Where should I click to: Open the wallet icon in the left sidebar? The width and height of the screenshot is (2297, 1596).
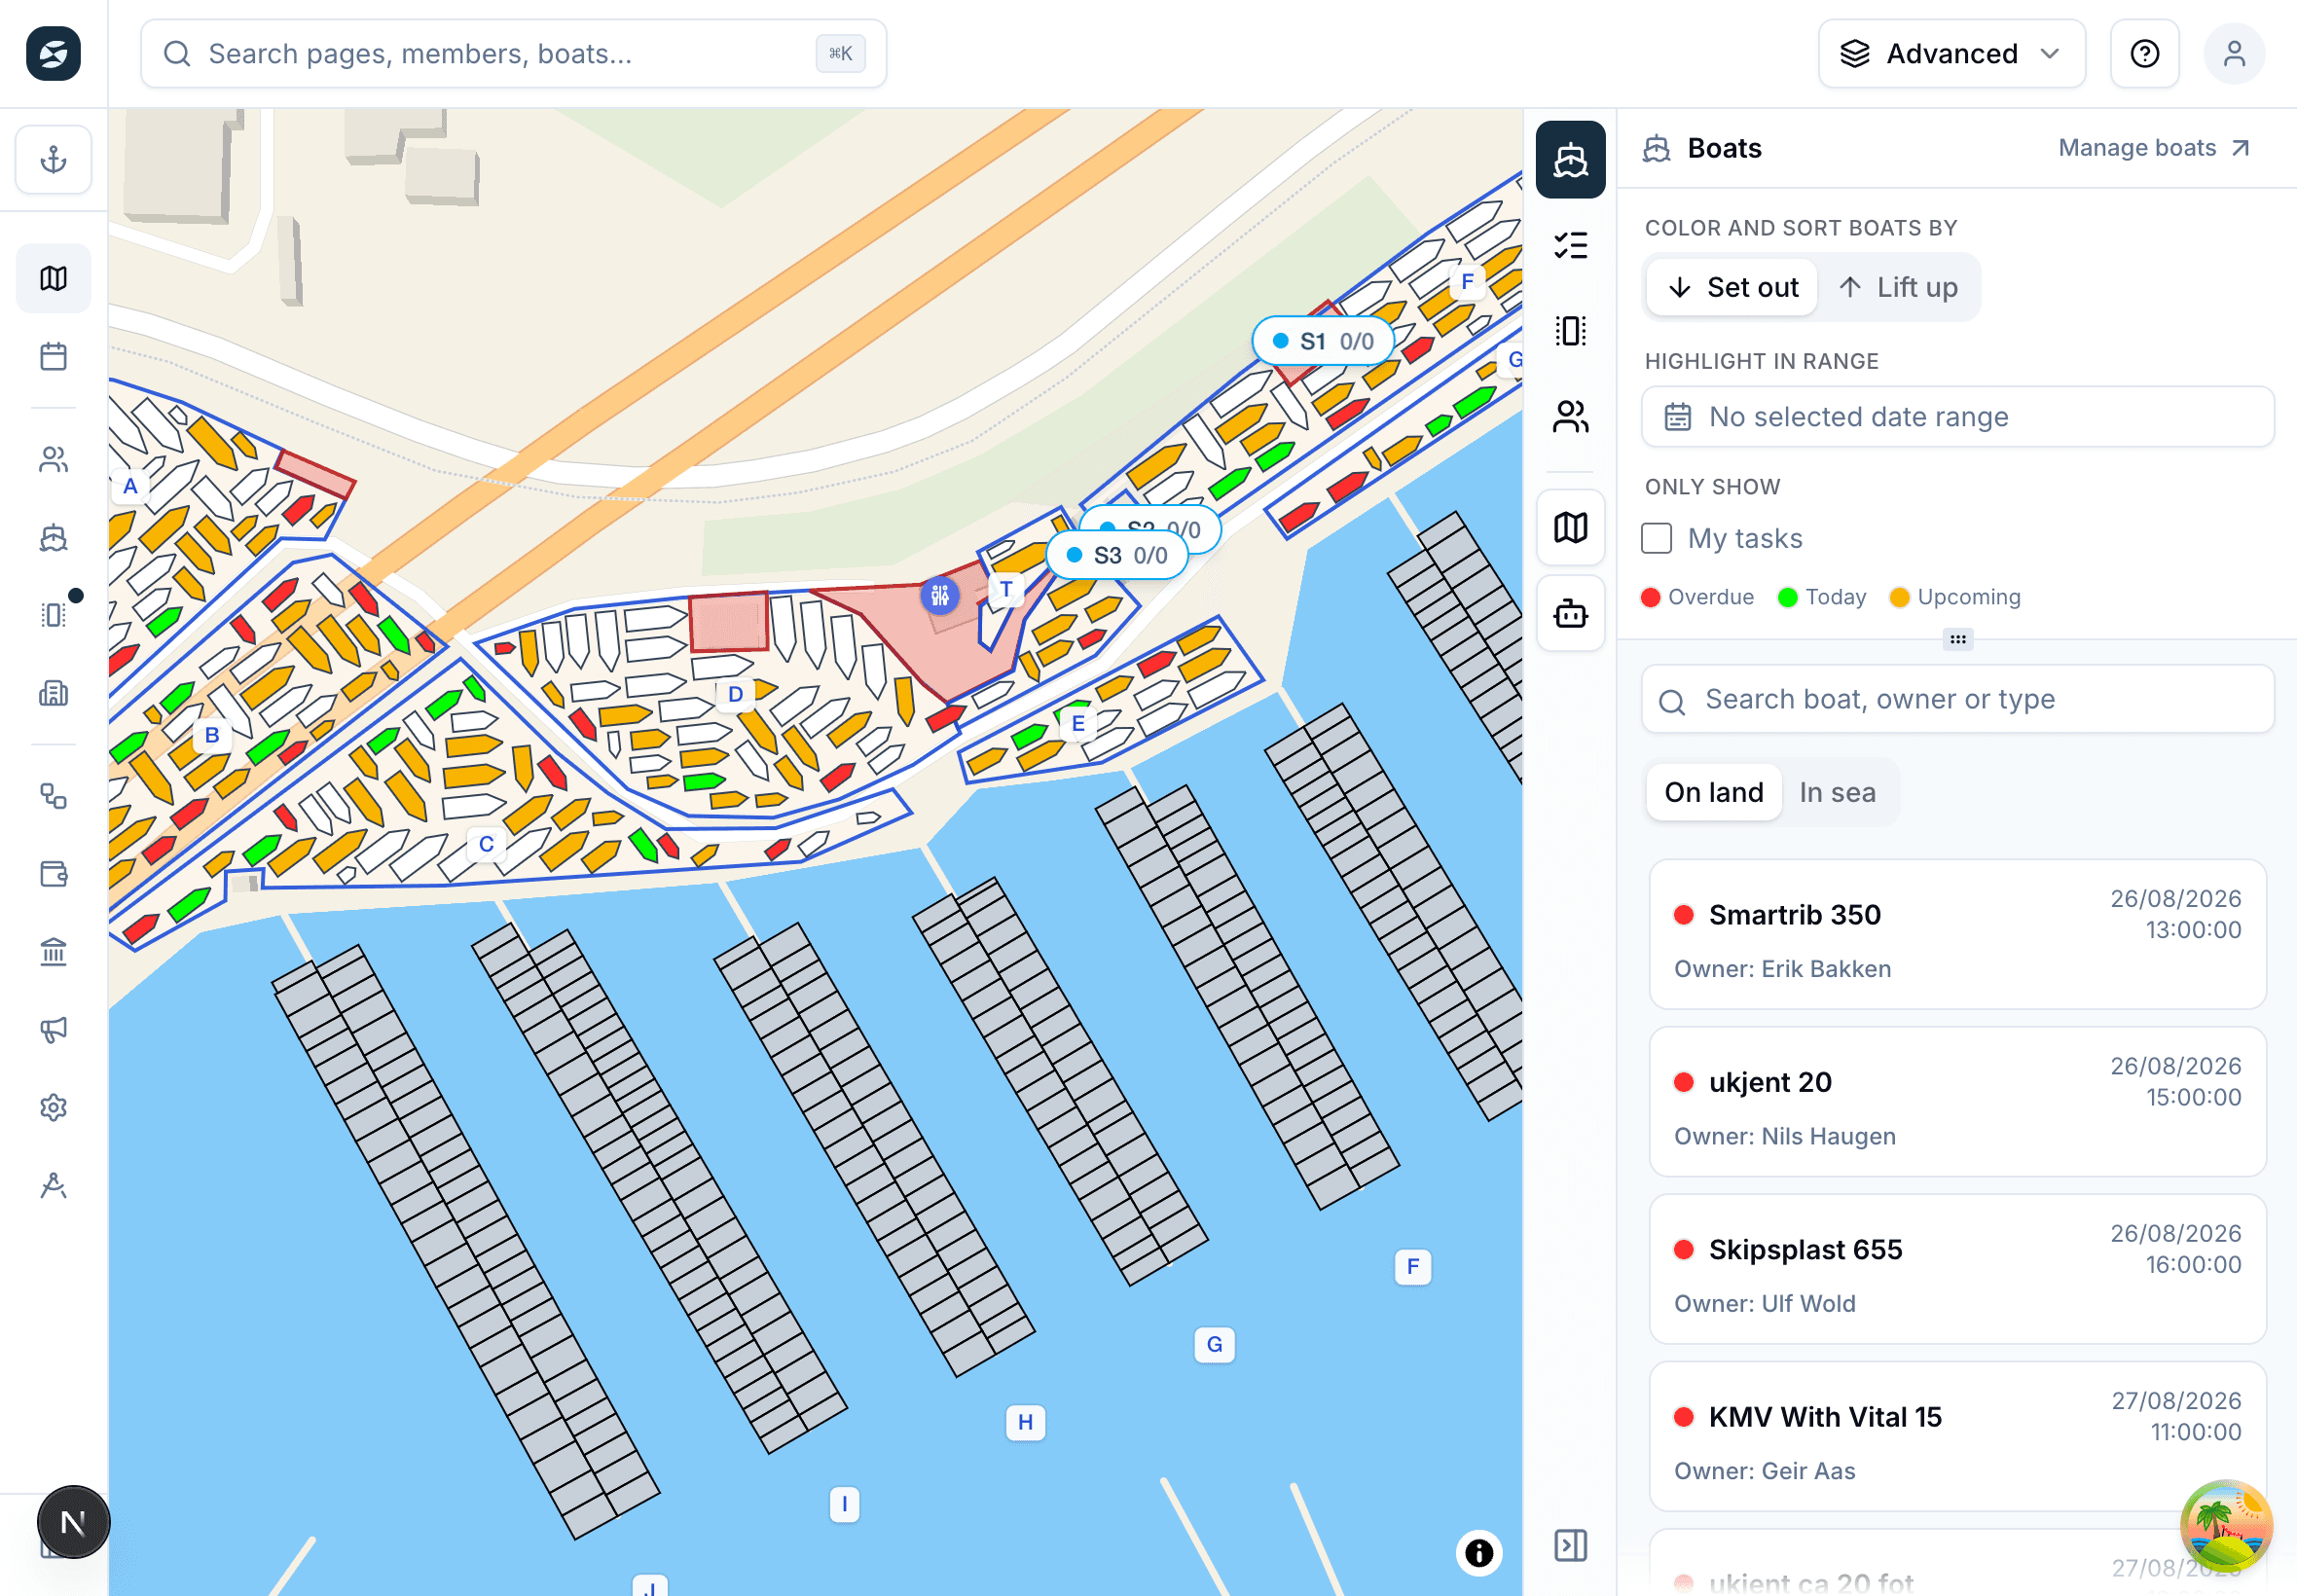click(x=53, y=874)
